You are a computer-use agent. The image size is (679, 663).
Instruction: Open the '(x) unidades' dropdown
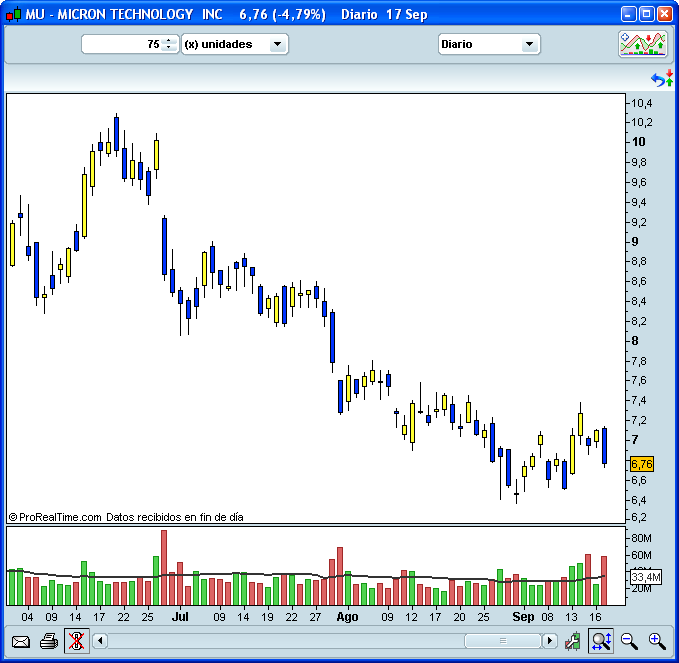(x=235, y=44)
